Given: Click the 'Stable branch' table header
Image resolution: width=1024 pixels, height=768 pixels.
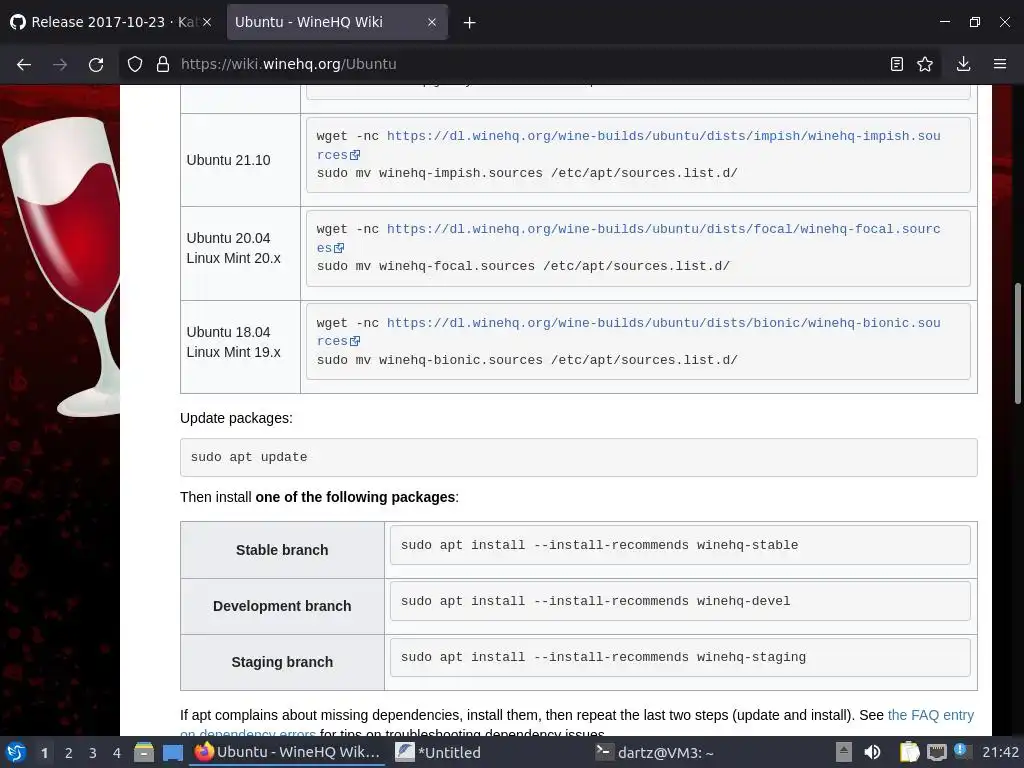Looking at the screenshot, I should click(x=282, y=550).
